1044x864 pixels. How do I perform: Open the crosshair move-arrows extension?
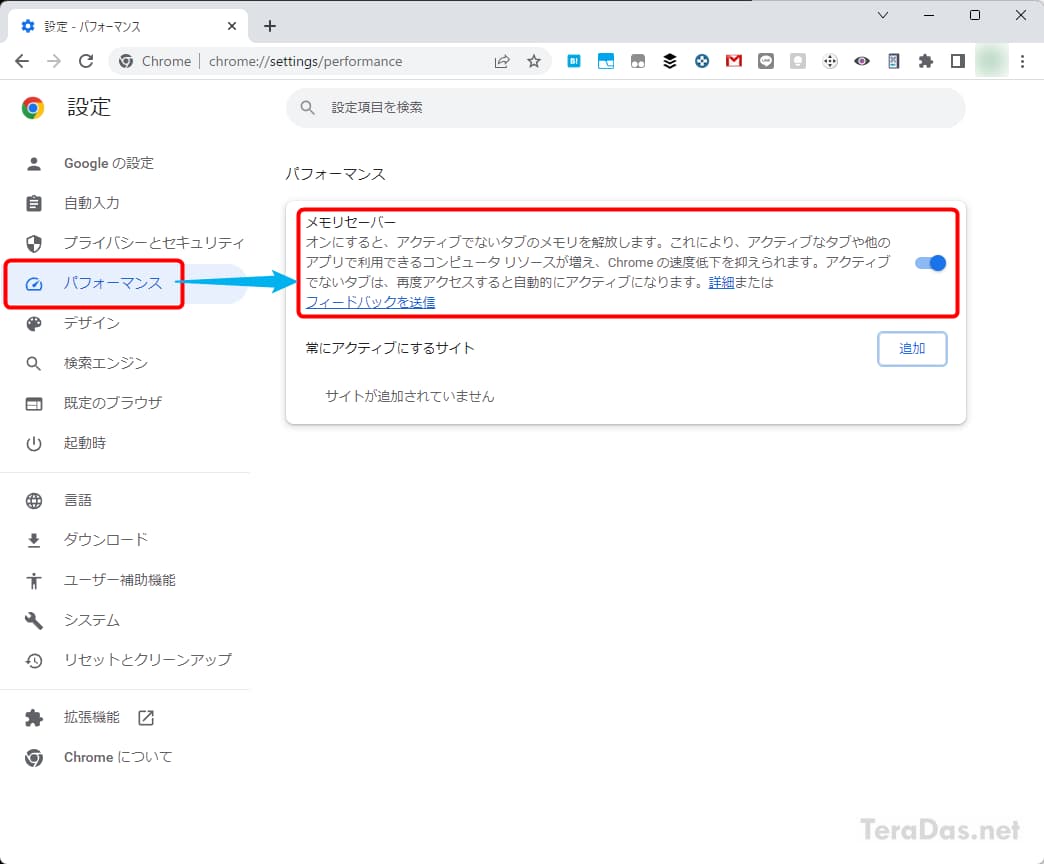[830, 61]
